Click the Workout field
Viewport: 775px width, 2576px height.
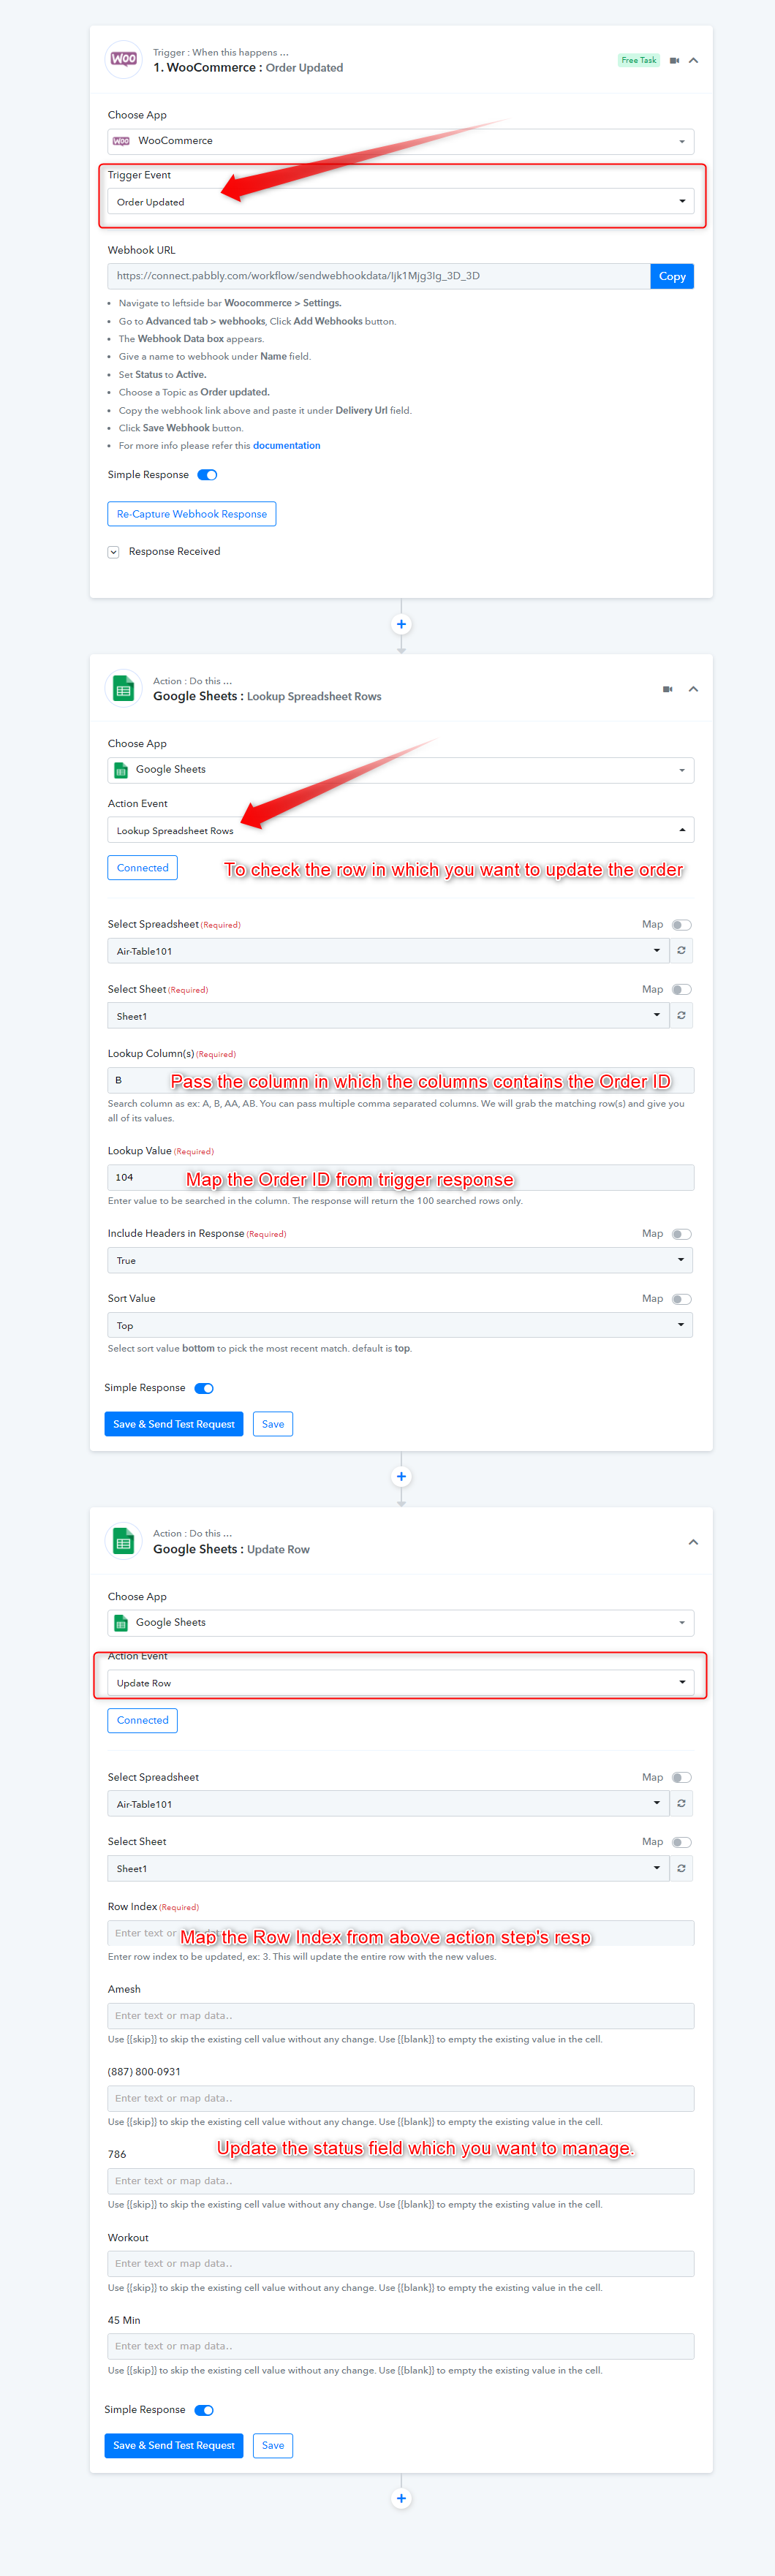click(400, 2264)
